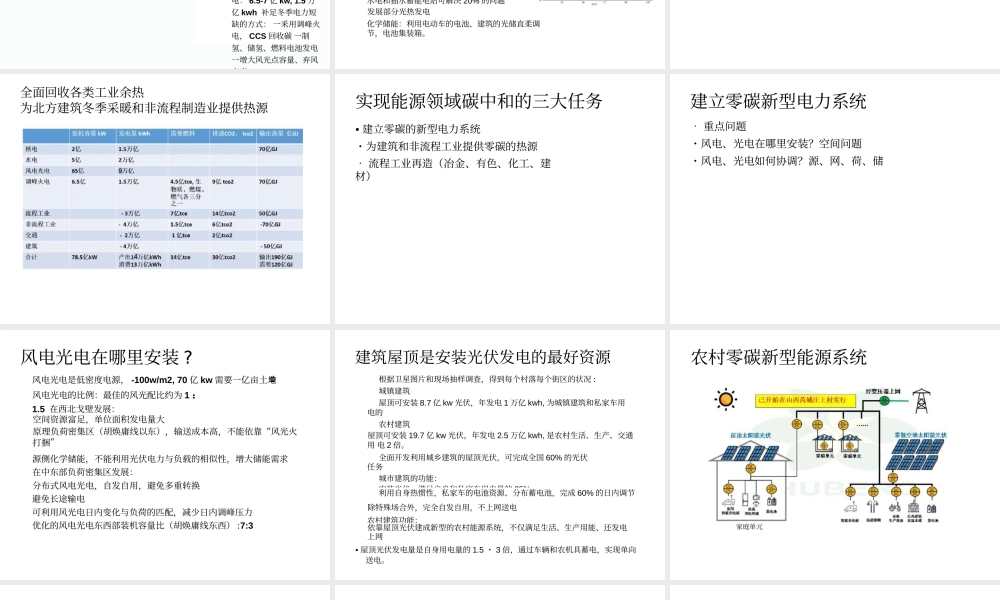Click the 屋顶太阳能光伏 label in the diagram
The image size is (1000, 600).
pyautogui.click(x=751, y=435)
